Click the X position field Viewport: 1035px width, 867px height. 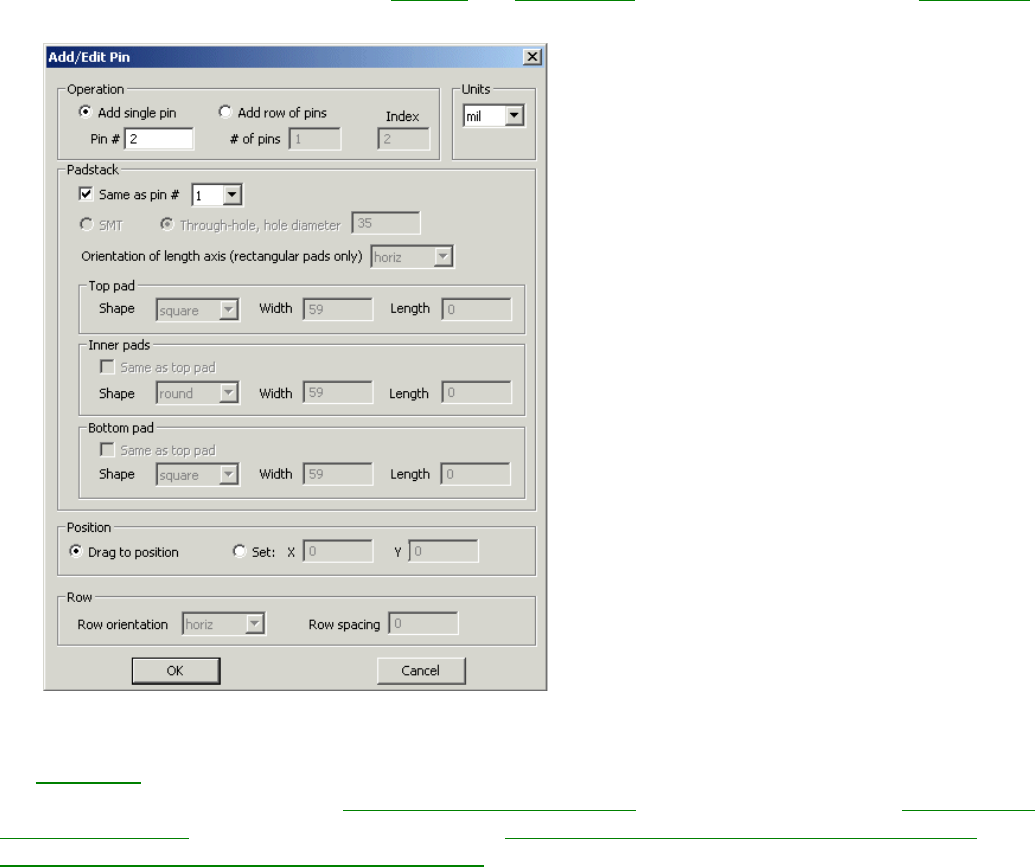[x=338, y=551]
